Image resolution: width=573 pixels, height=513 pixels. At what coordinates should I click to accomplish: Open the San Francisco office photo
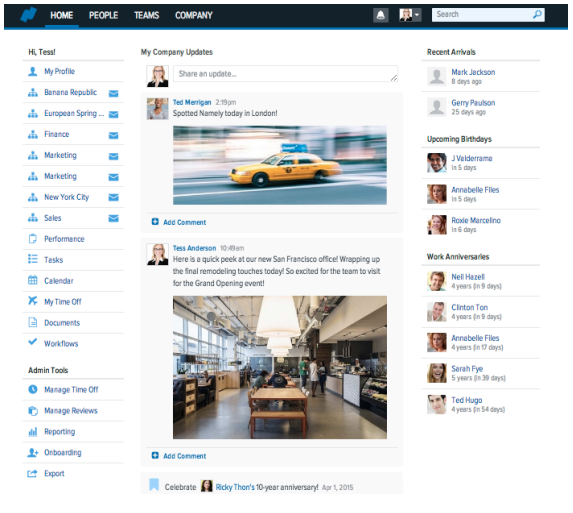(x=280, y=367)
